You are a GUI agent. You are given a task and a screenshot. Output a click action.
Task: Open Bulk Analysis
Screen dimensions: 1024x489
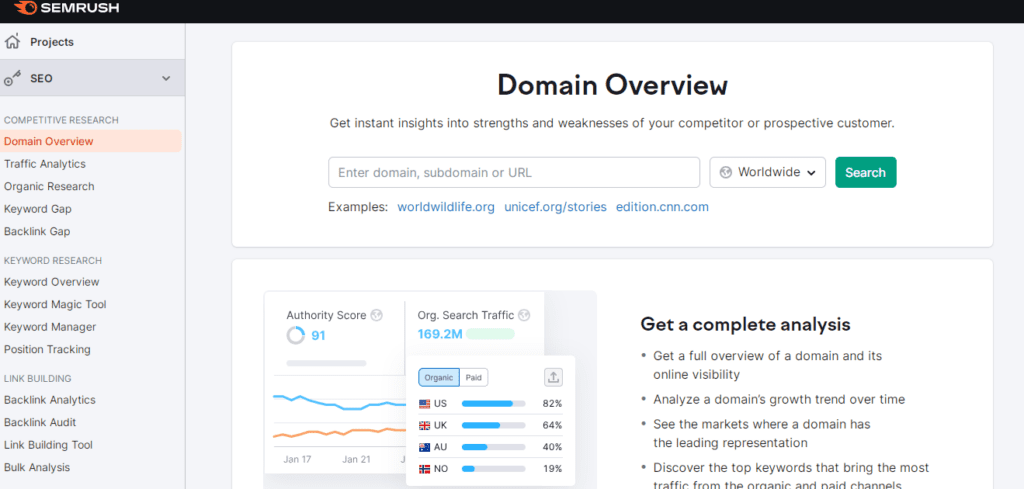[x=37, y=467]
